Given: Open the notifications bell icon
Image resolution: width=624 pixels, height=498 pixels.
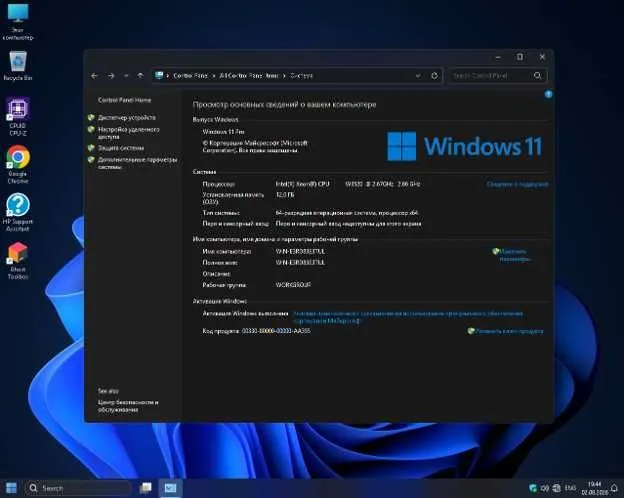Looking at the screenshot, I should pos(615,488).
